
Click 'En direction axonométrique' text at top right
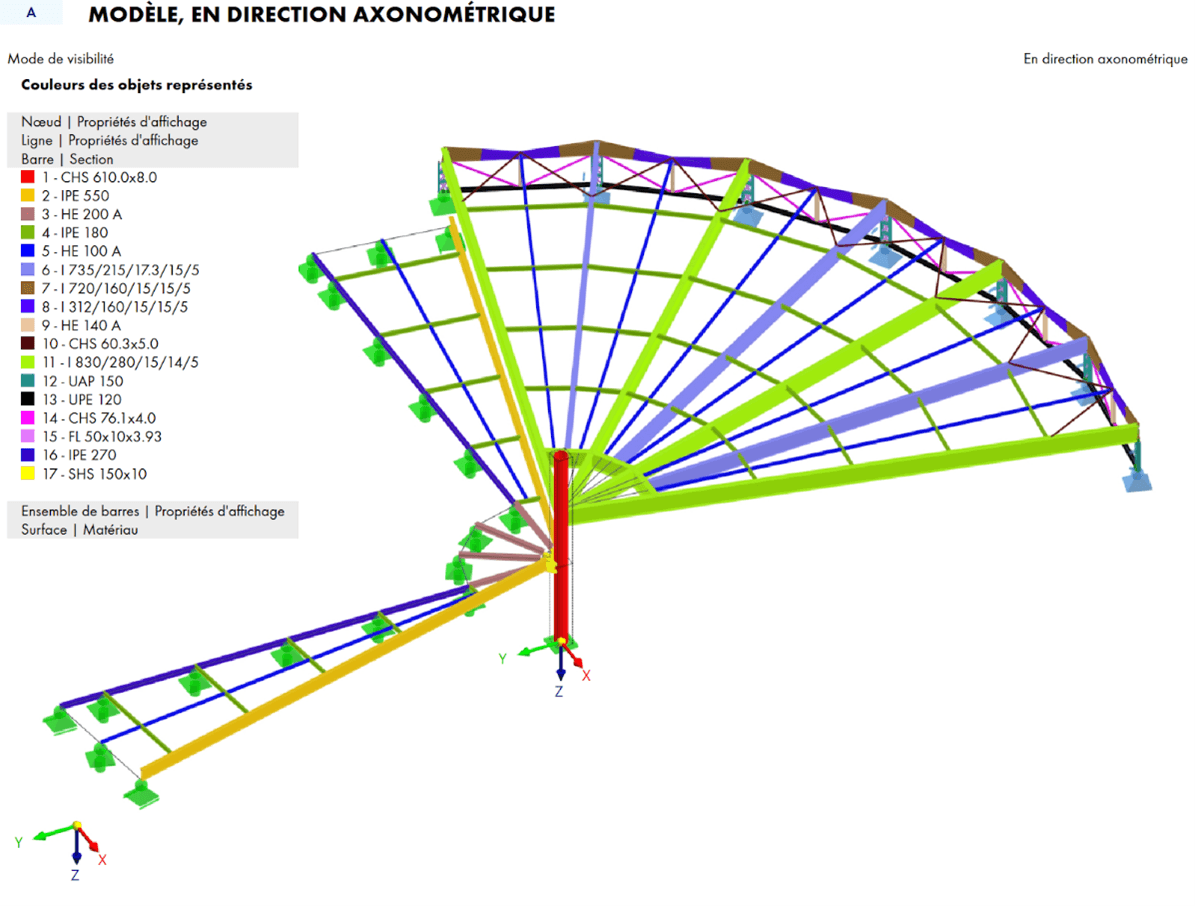1105,59
